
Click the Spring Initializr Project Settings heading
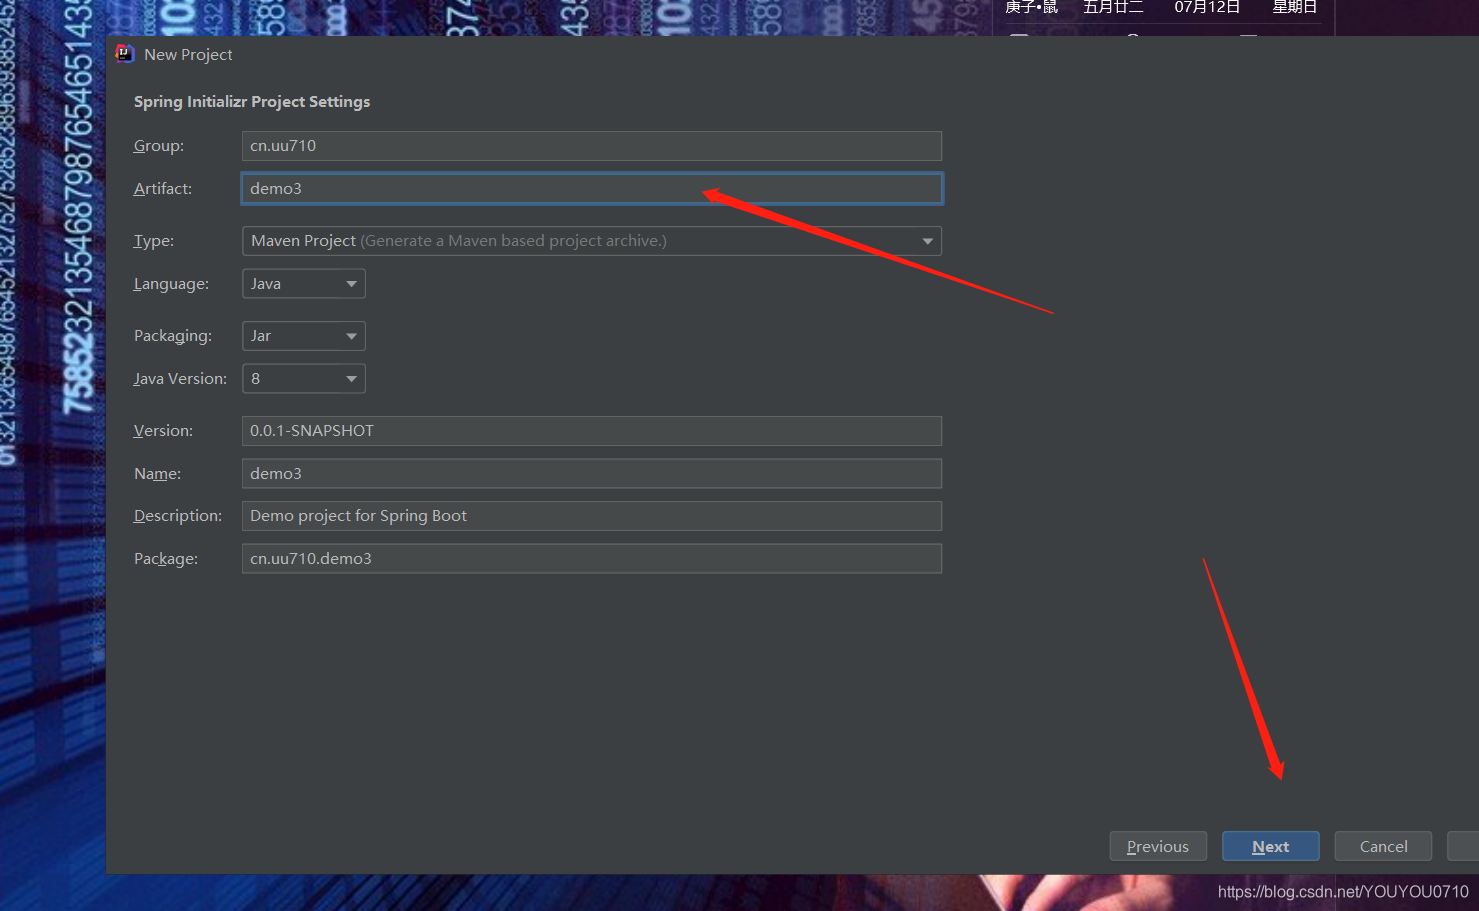tap(252, 102)
